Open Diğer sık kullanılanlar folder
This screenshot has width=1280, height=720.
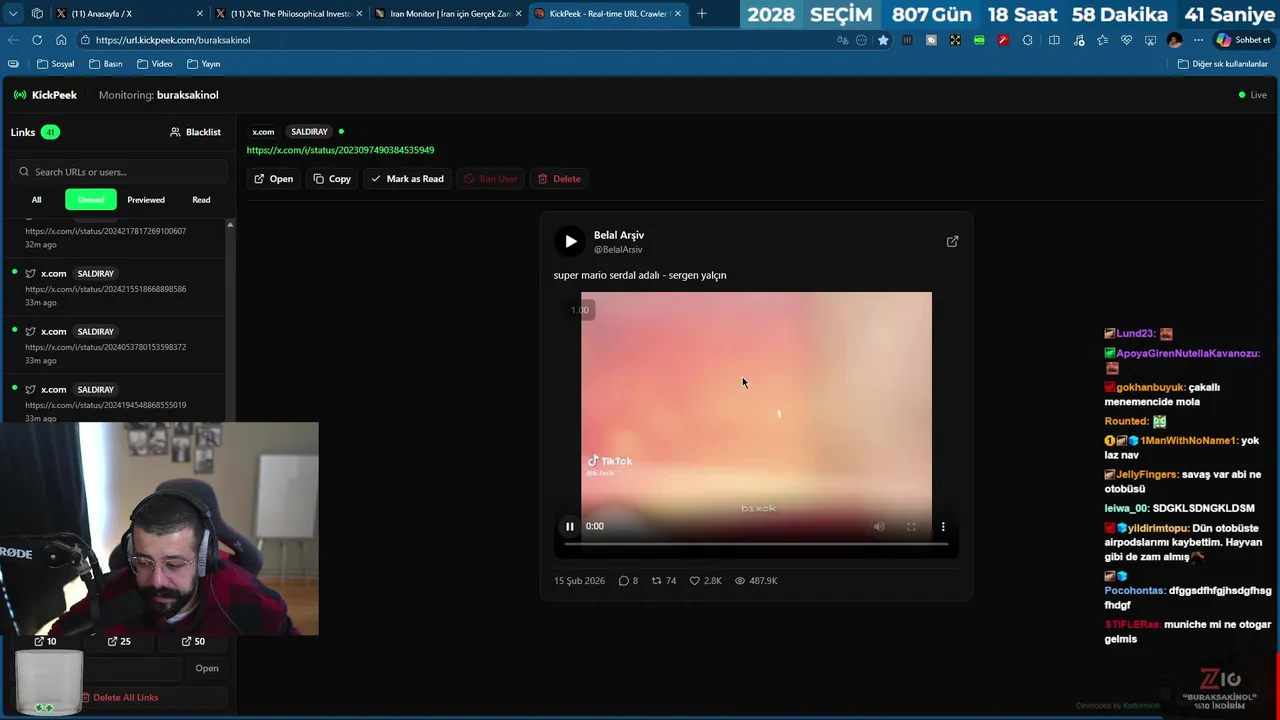pos(1222,64)
